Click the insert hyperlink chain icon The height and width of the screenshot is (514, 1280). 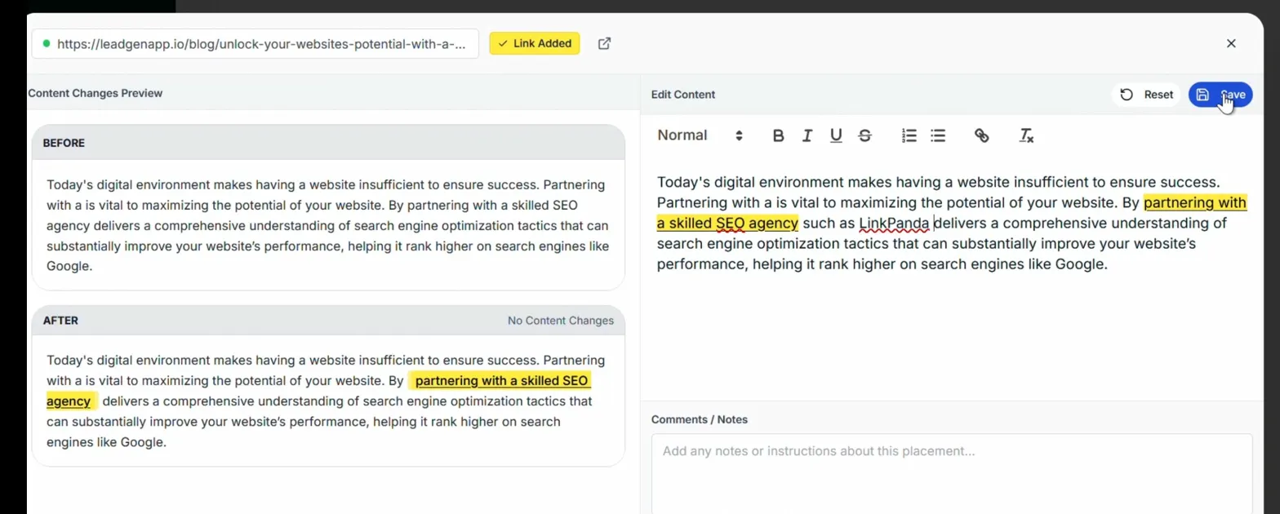click(x=982, y=136)
